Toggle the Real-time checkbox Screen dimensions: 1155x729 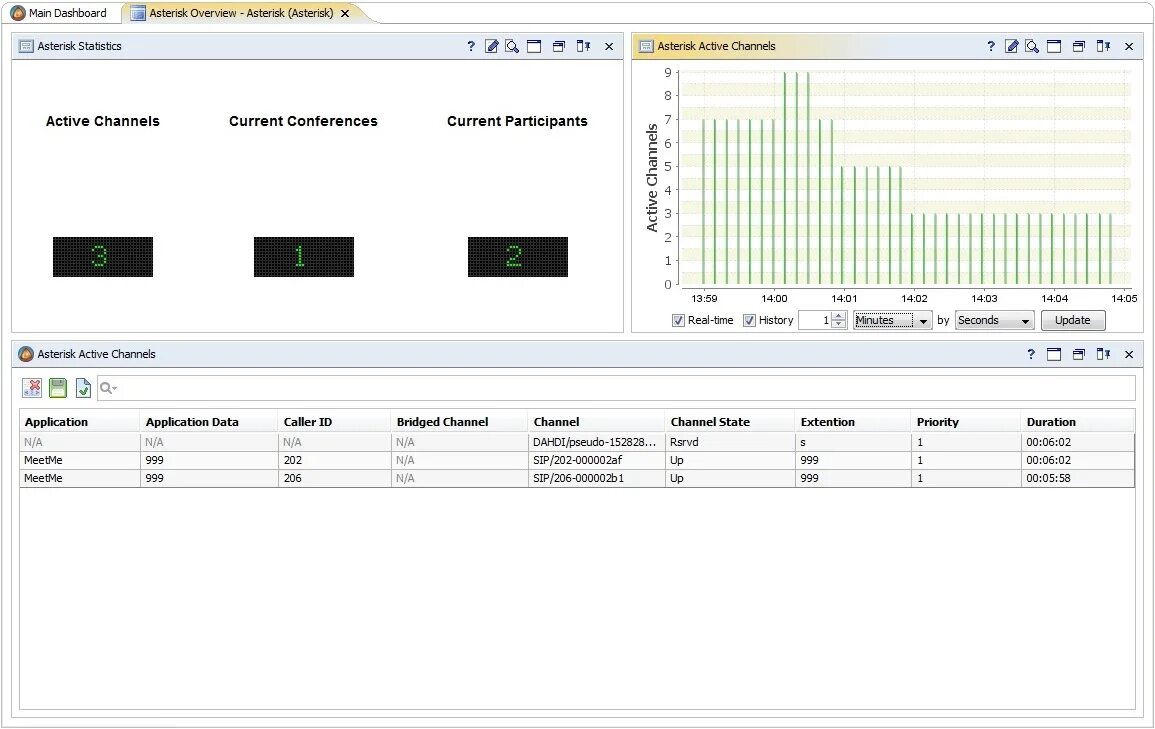pyautogui.click(x=678, y=320)
